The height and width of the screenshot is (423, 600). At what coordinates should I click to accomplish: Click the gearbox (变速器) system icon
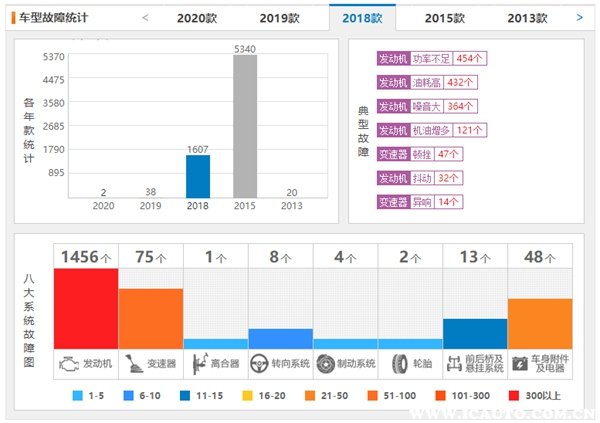133,364
